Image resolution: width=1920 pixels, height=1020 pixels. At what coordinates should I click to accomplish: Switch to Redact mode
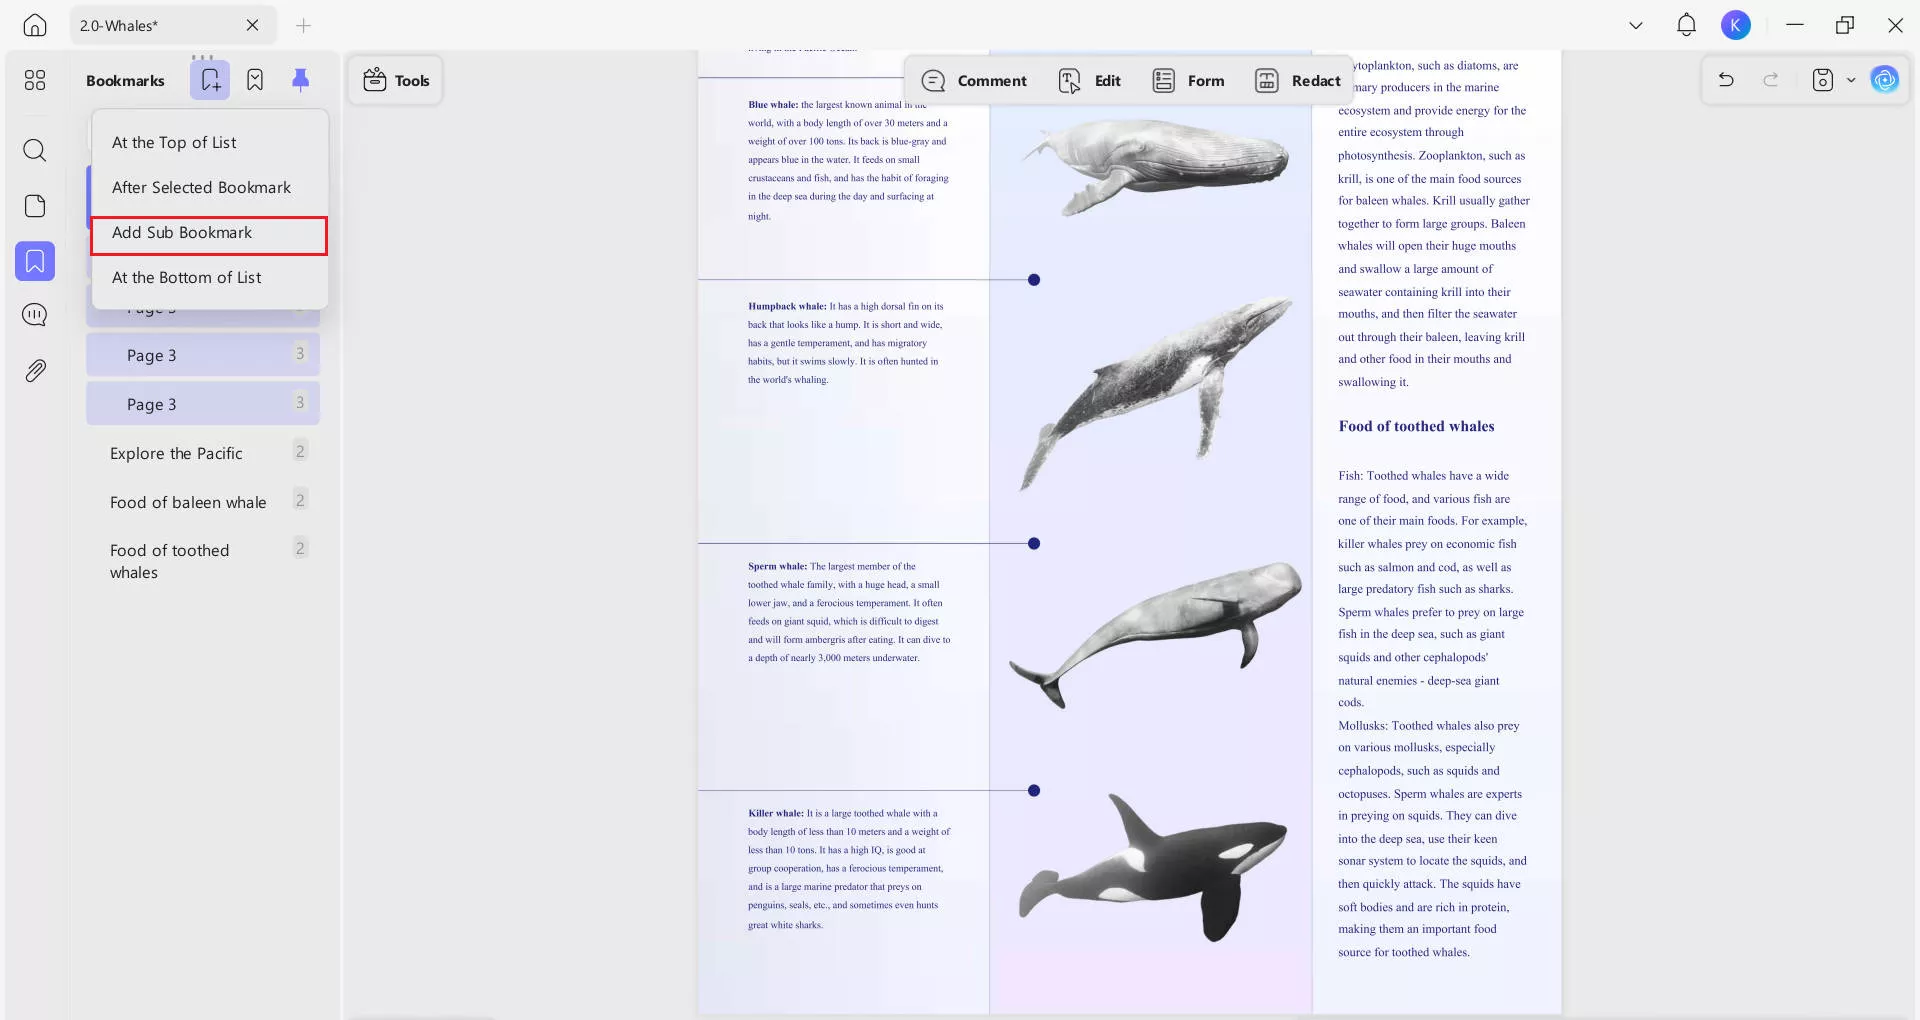pyautogui.click(x=1298, y=81)
